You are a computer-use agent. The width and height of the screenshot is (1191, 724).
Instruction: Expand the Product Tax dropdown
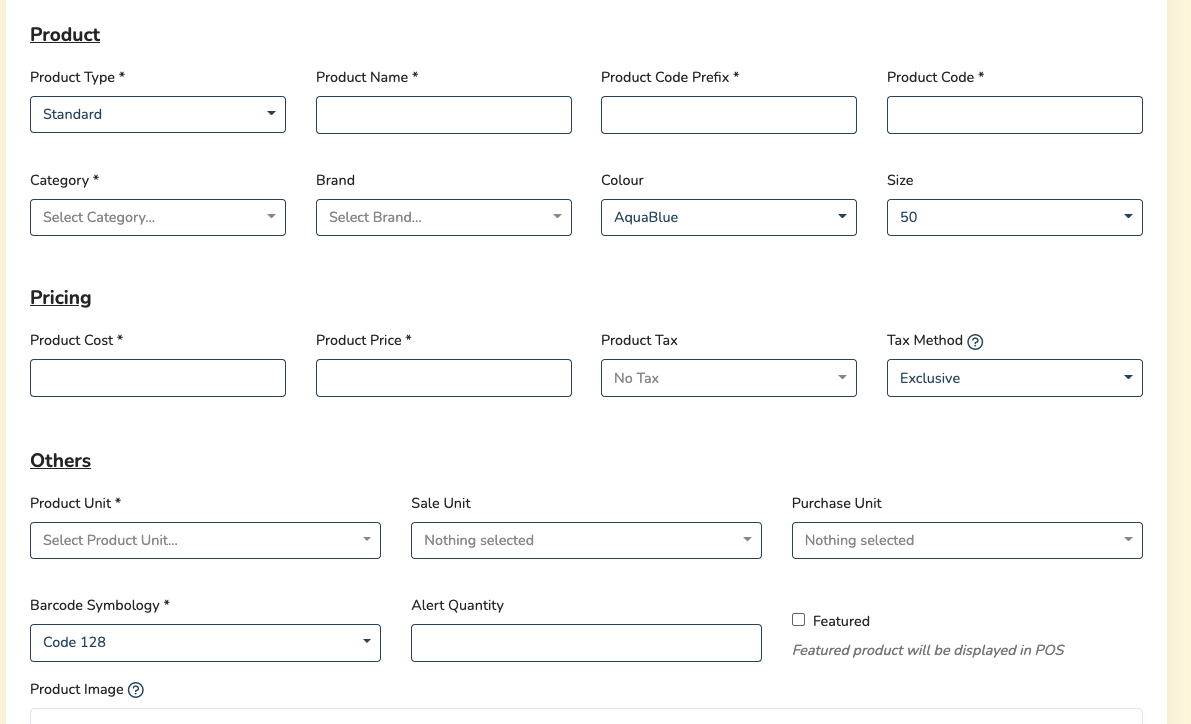coord(728,378)
